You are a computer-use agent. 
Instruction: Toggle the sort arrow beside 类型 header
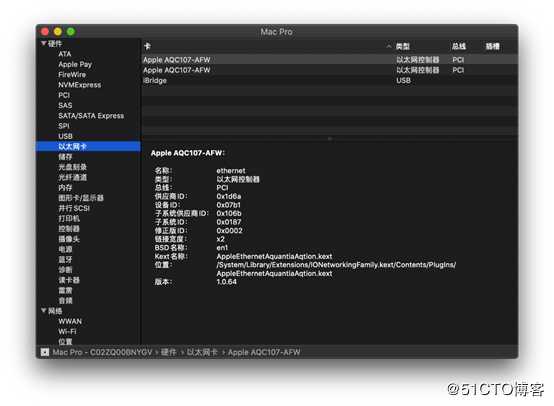(x=389, y=46)
